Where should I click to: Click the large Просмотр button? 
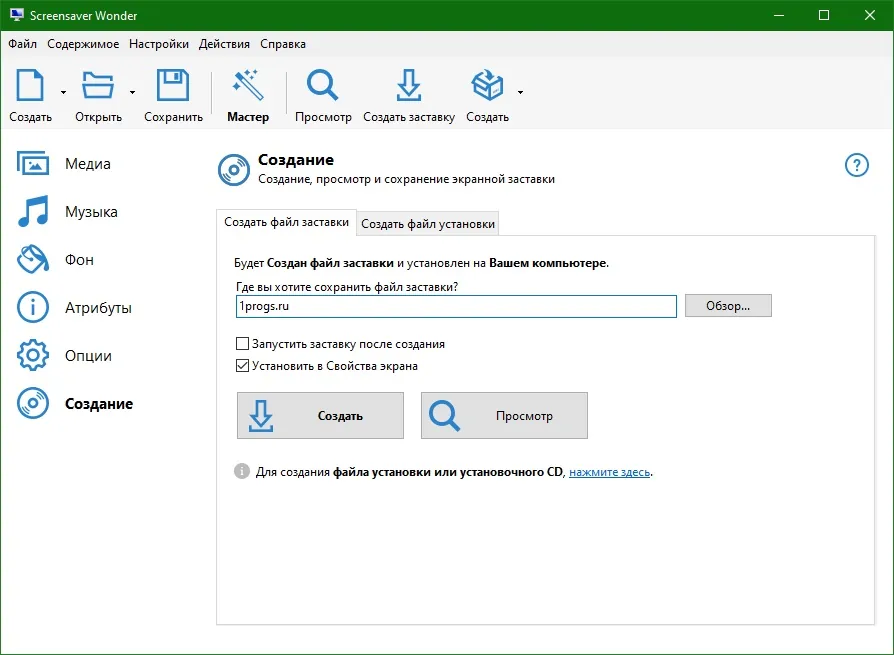tap(504, 416)
